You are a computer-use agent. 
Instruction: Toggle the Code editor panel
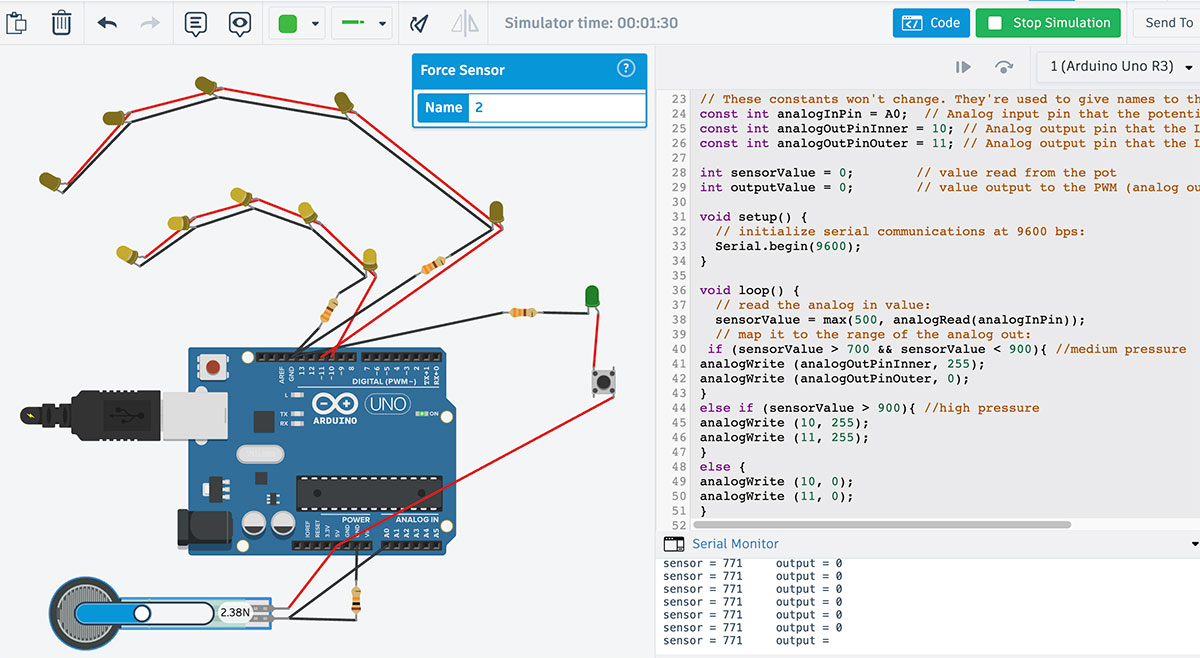click(x=930, y=23)
